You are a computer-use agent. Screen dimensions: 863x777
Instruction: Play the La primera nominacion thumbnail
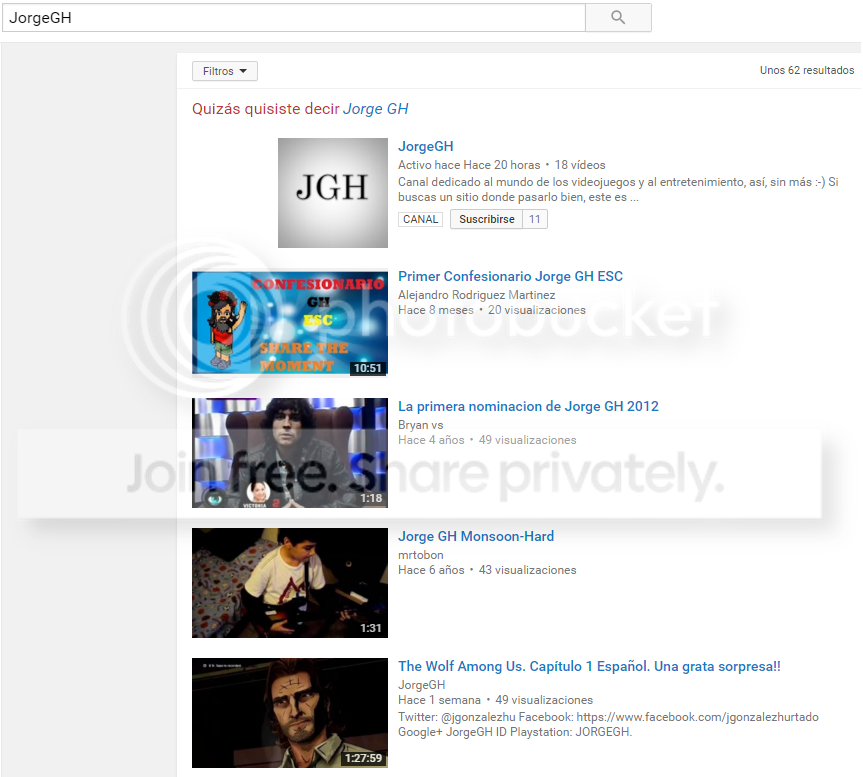pos(289,452)
